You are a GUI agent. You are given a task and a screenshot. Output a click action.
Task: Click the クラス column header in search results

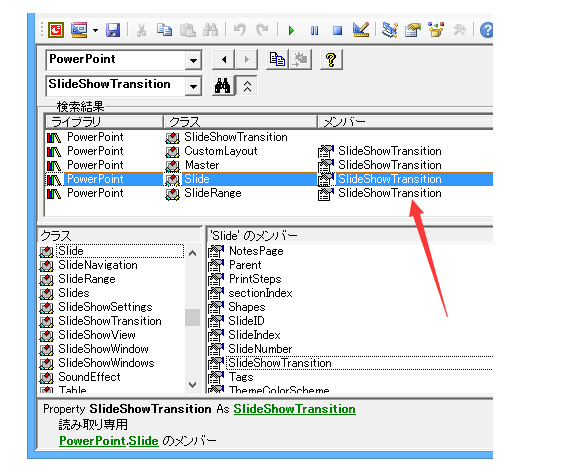click(x=240, y=122)
